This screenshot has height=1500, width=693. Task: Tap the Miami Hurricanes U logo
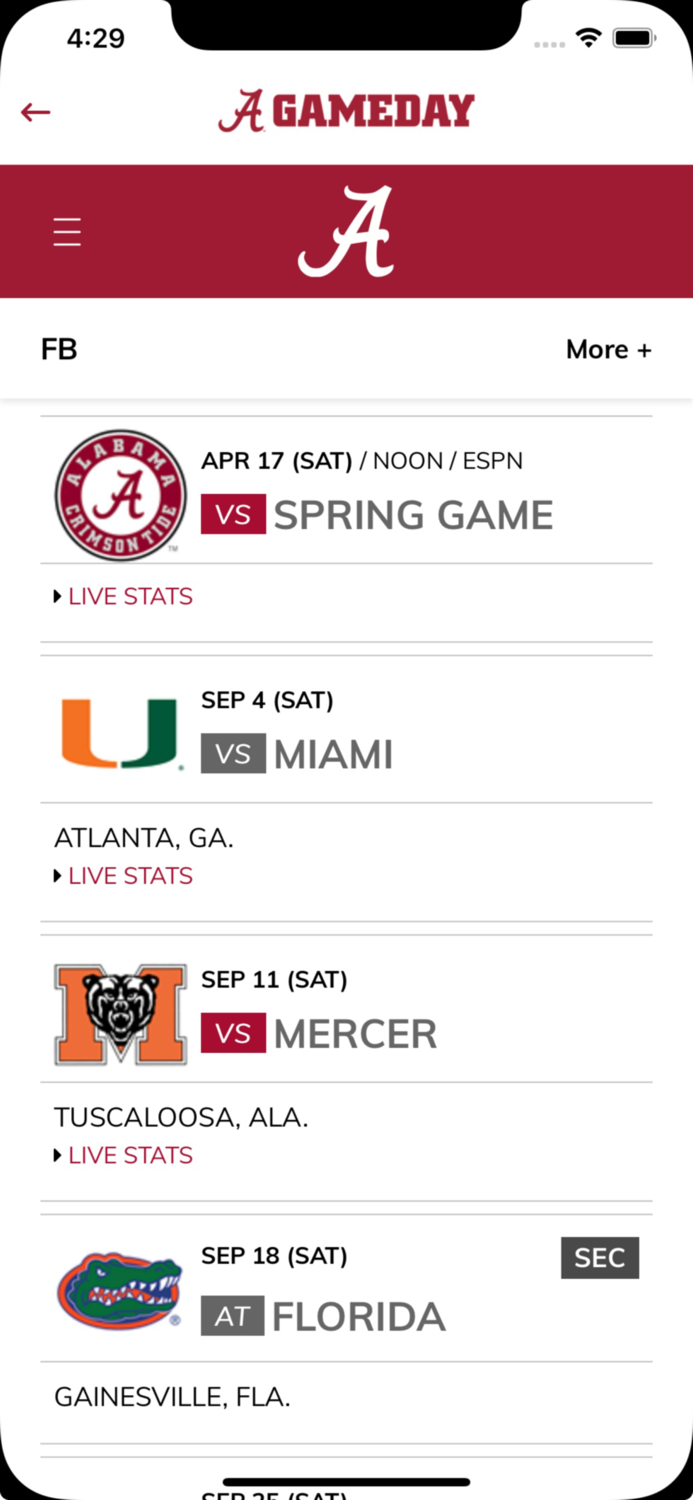119,731
